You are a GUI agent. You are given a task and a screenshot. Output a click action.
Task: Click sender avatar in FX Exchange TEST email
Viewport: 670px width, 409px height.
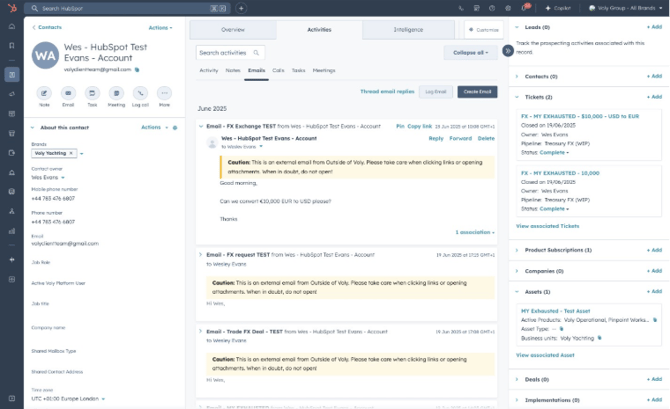point(212,142)
